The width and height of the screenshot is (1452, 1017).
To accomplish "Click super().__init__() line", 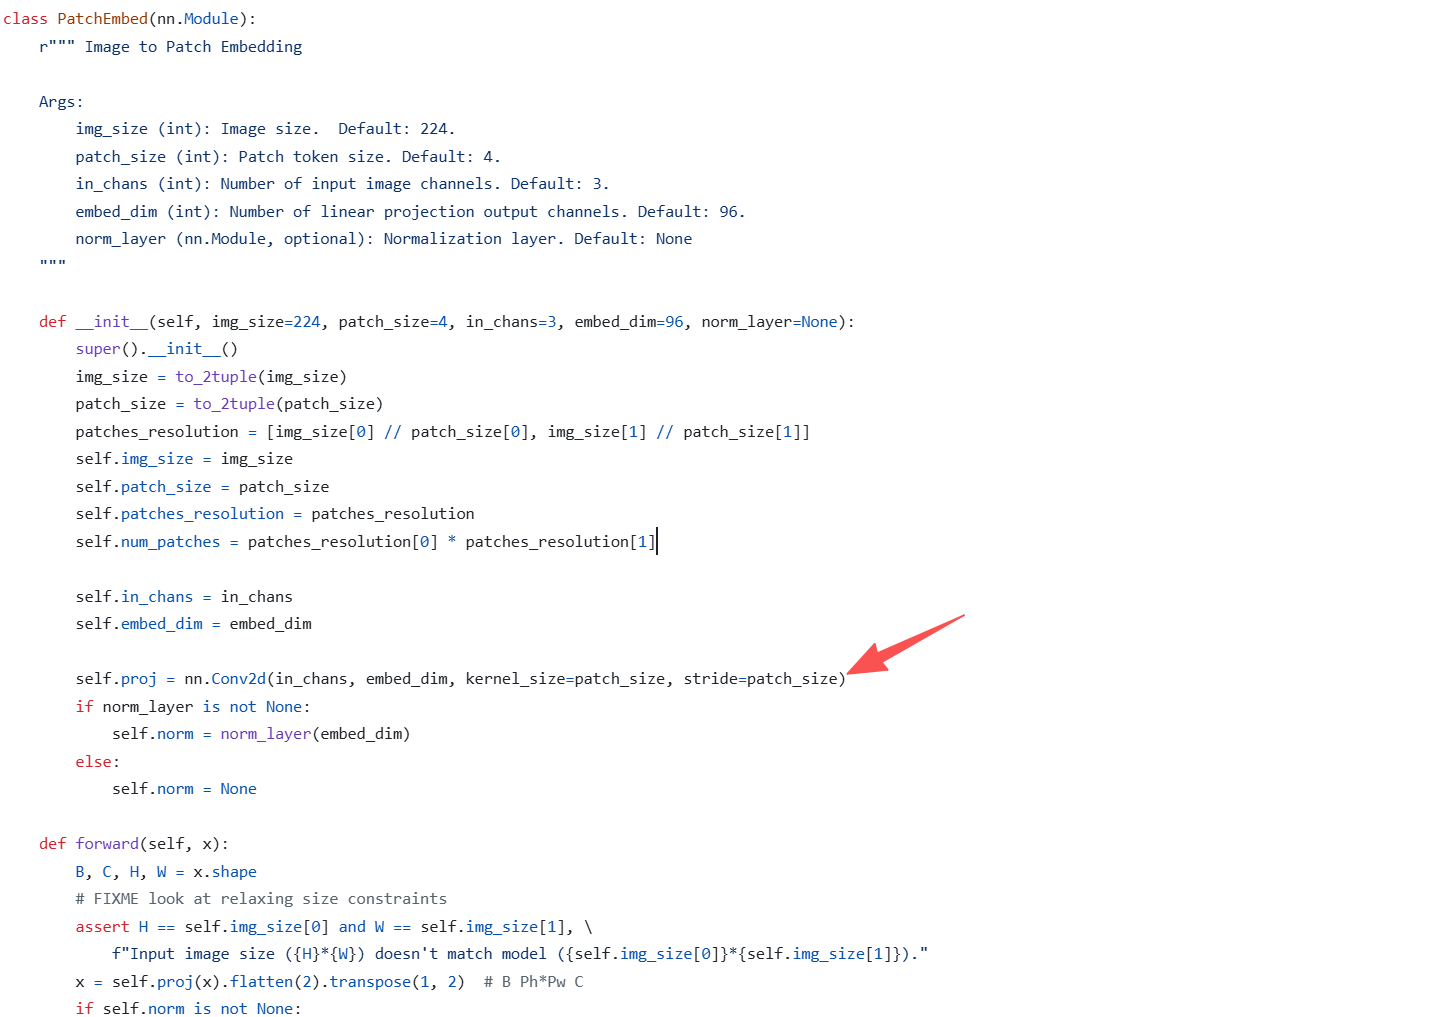I will [157, 349].
